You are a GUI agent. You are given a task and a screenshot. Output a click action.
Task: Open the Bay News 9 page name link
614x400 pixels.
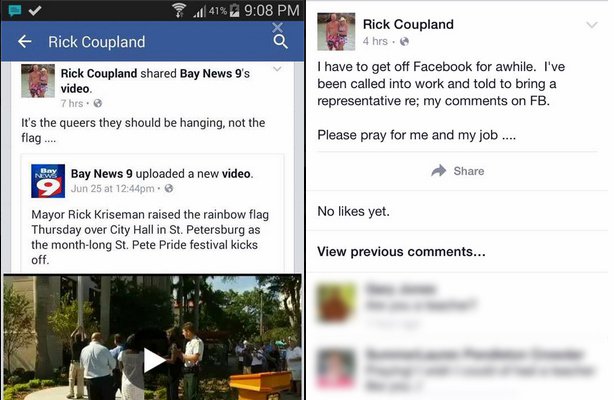tap(101, 174)
